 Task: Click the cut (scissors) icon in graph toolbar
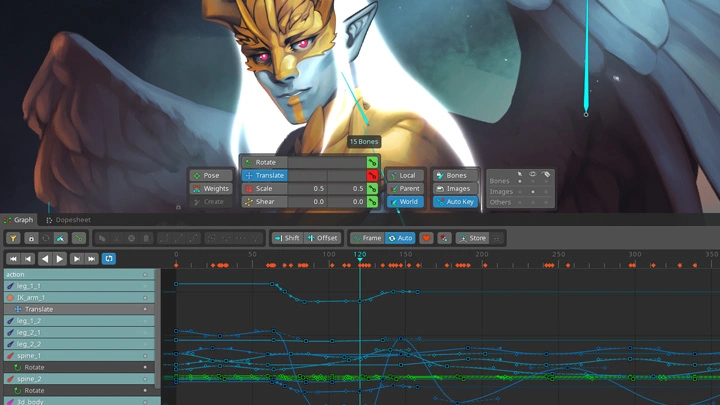pos(117,238)
